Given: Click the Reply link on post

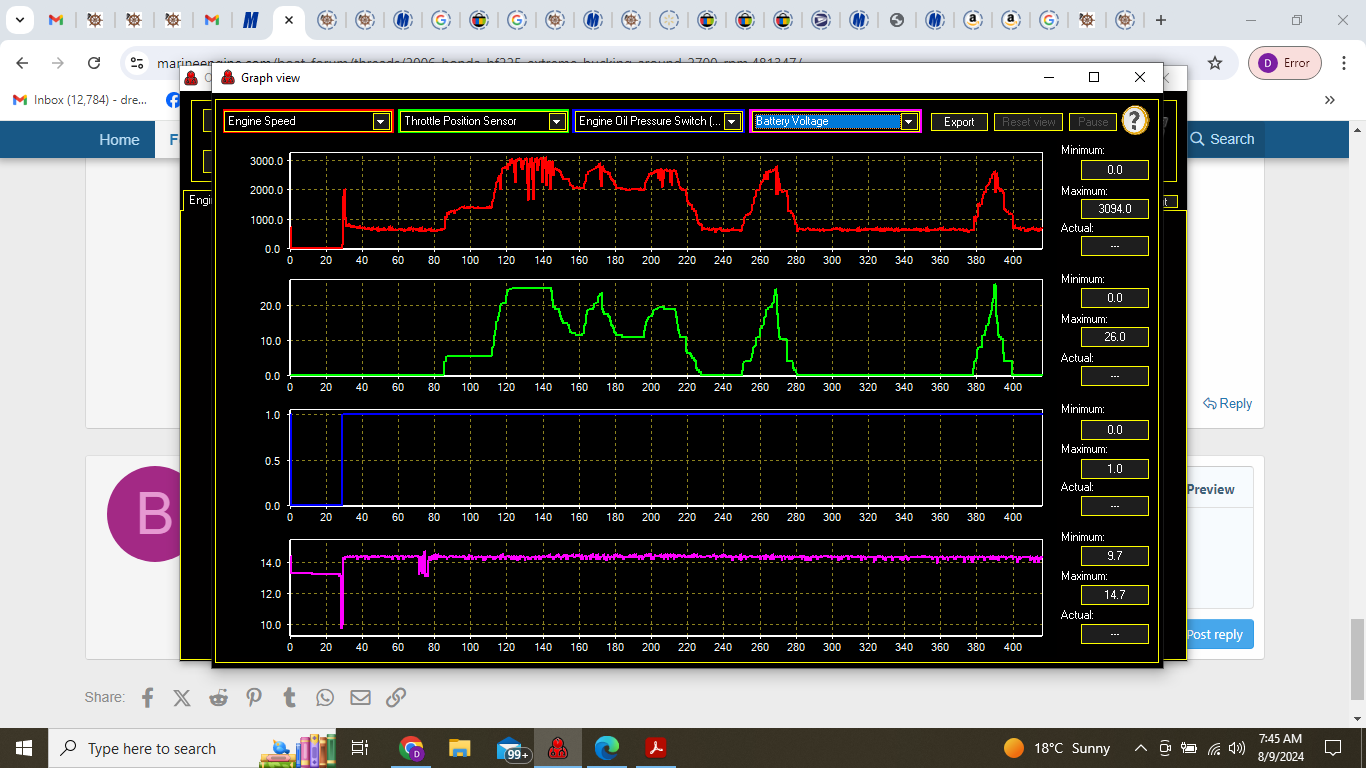Looking at the screenshot, I should [x=1228, y=403].
